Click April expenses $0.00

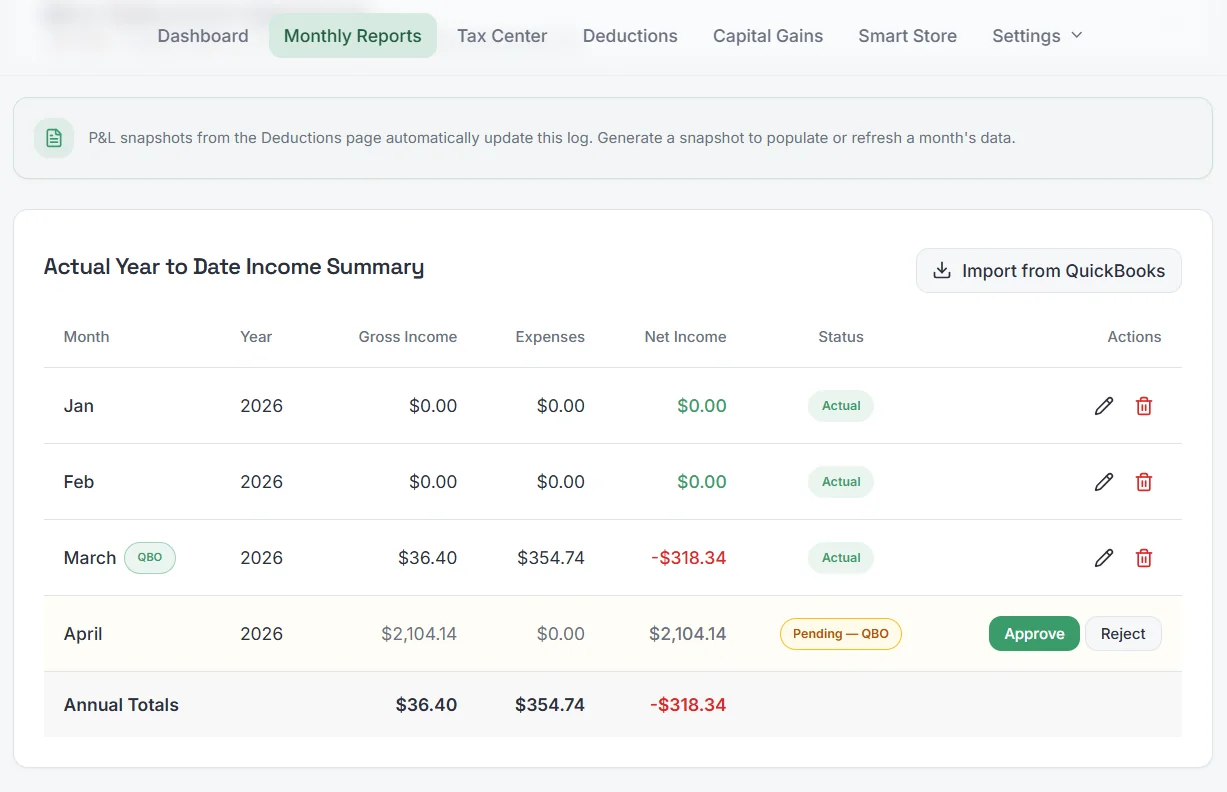561,634
